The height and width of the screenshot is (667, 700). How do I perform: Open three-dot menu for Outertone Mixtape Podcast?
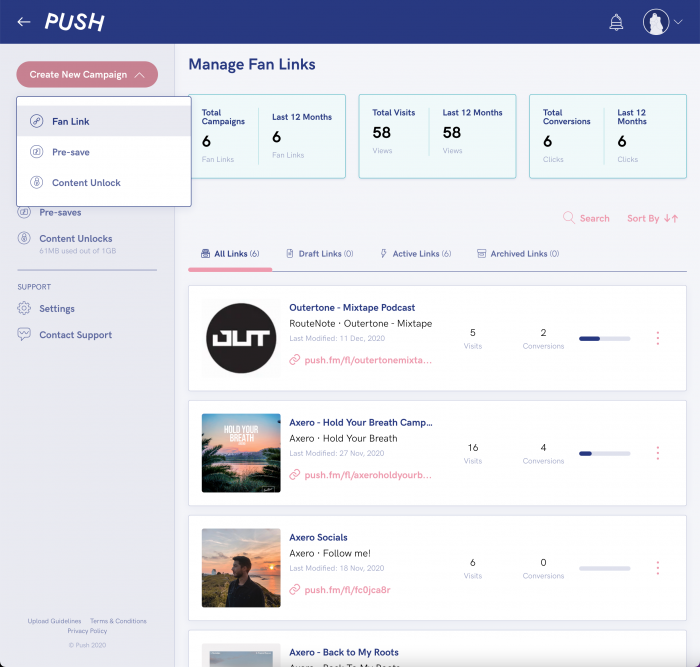point(657,338)
